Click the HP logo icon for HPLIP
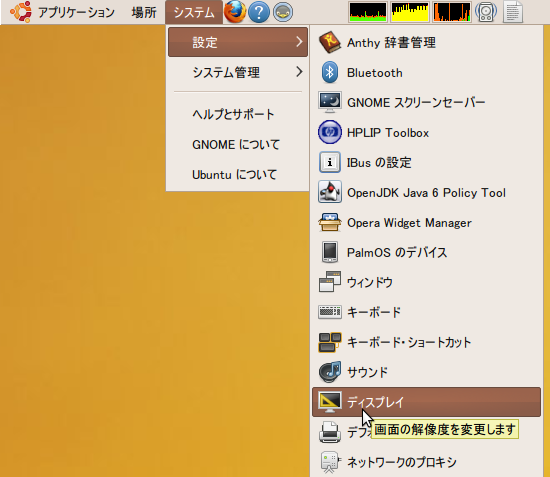Viewport: 550px width, 477px height. pos(330,132)
